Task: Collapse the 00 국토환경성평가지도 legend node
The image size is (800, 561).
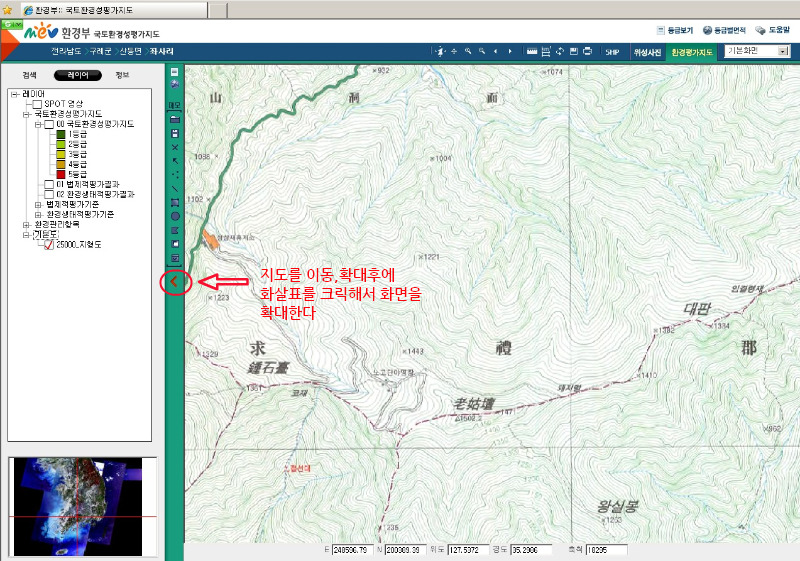Action: 38,124
